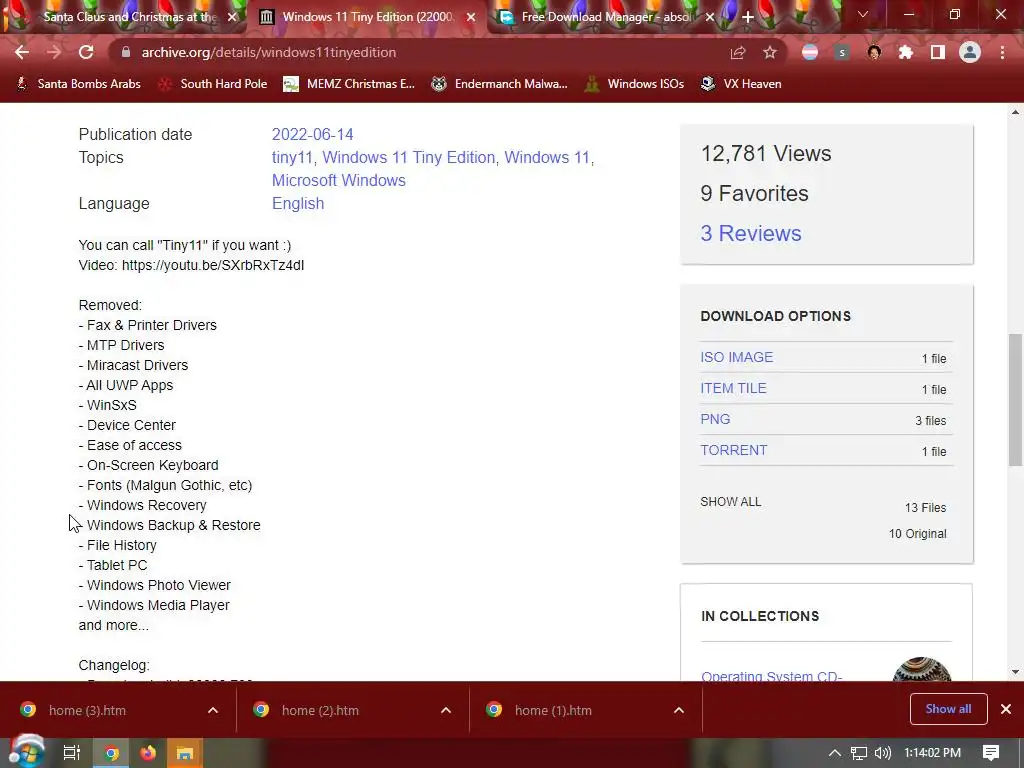Open the Chrome profile avatar
Image resolution: width=1024 pixels, height=768 pixels.
tap(970, 52)
